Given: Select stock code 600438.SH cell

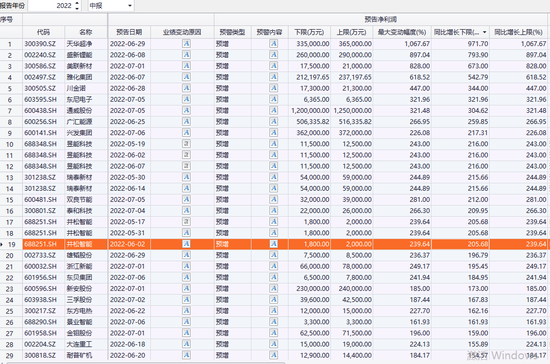Looking at the screenshot, I should [43, 110].
